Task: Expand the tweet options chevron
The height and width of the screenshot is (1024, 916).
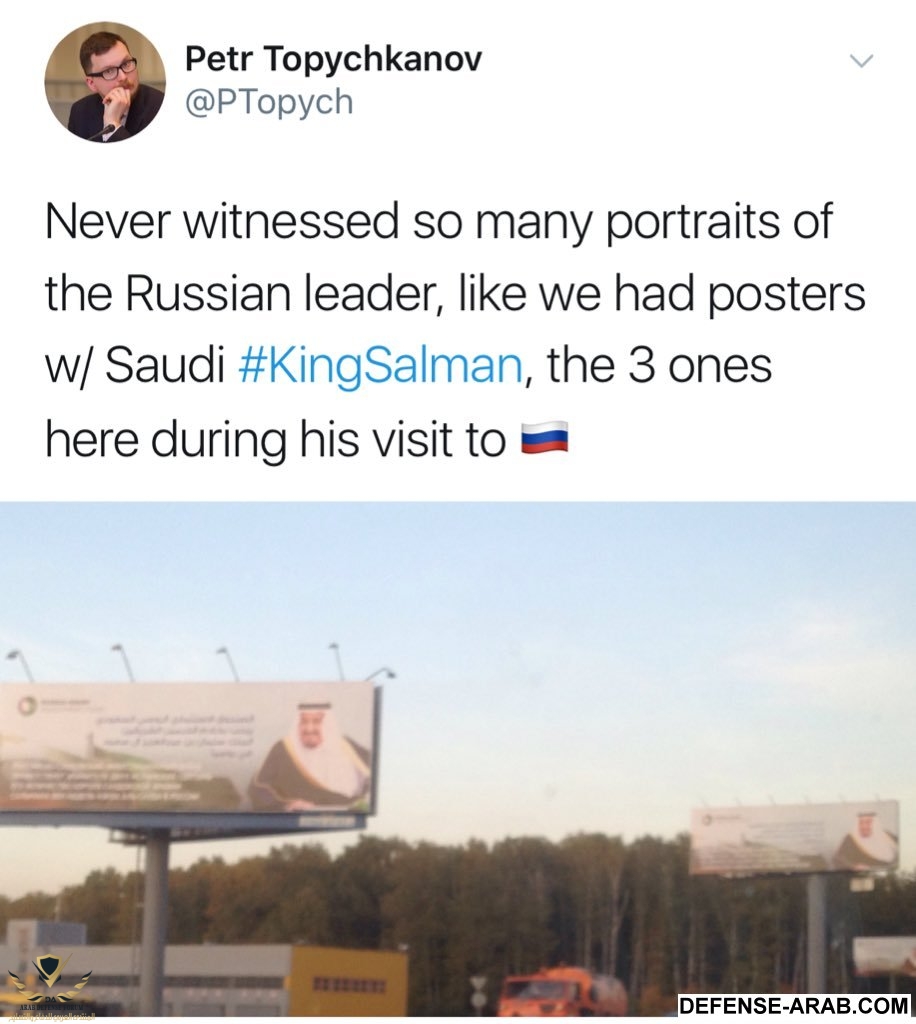Action: click(860, 61)
